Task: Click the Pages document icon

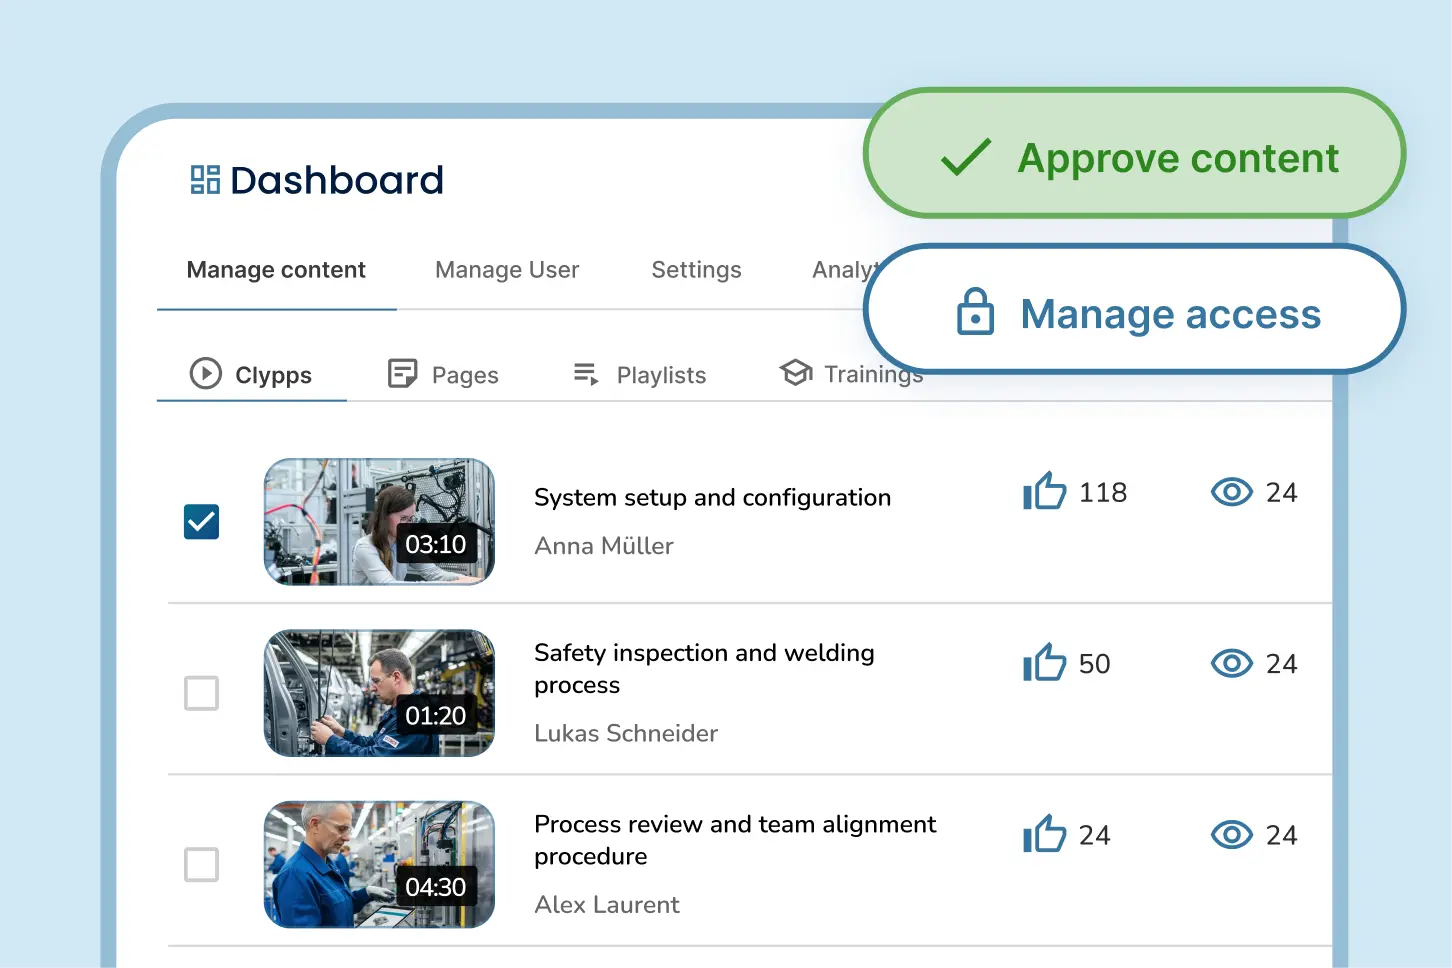Action: (x=402, y=374)
